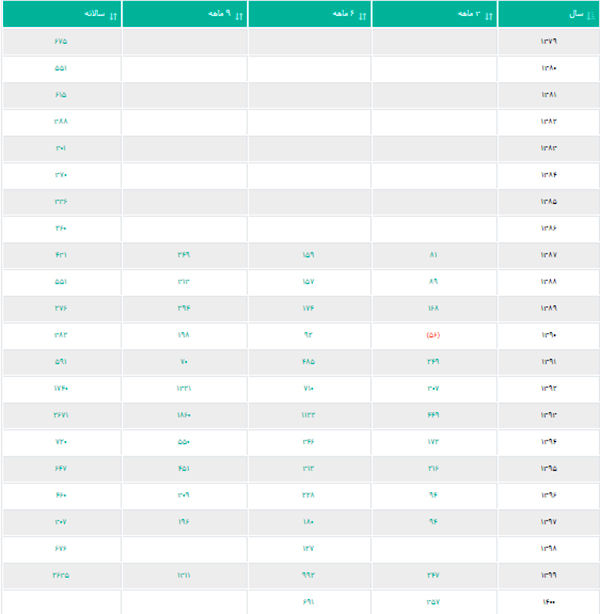The width and height of the screenshot is (600, 614).
Task: Click the سالانه value ۵۵۱ in row ۱۳۸۸
Action: 61,281
